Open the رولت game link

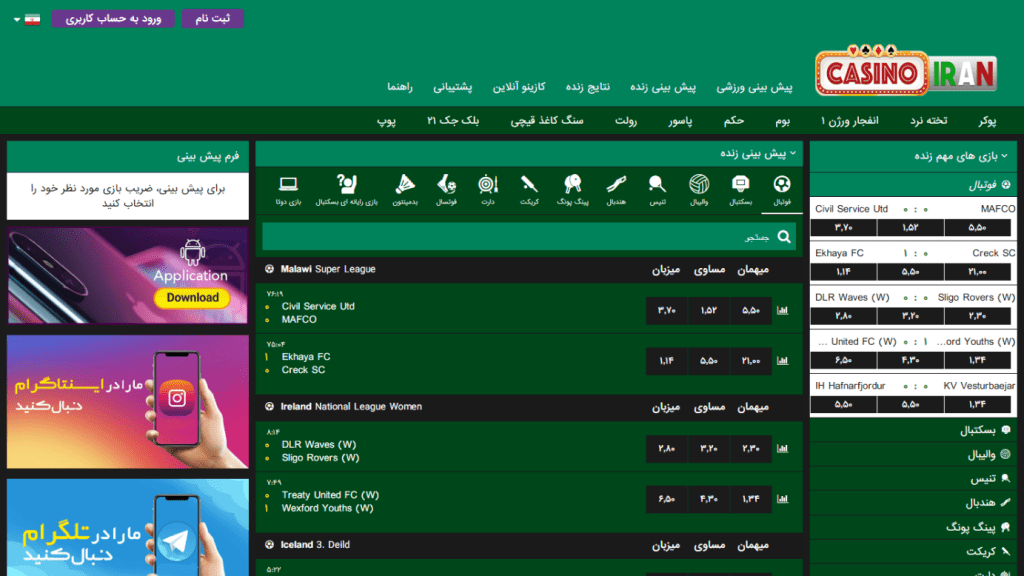point(626,121)
